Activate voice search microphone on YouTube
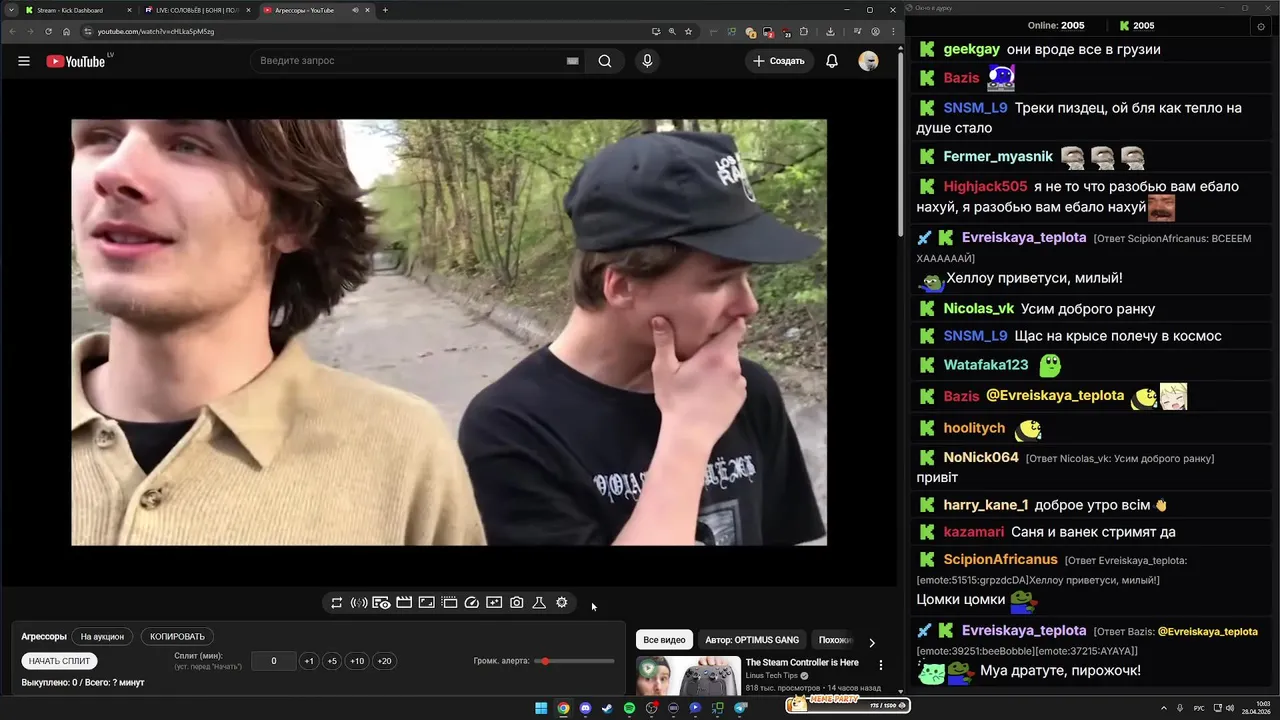 pyautogui.click(x=647, y=61)
